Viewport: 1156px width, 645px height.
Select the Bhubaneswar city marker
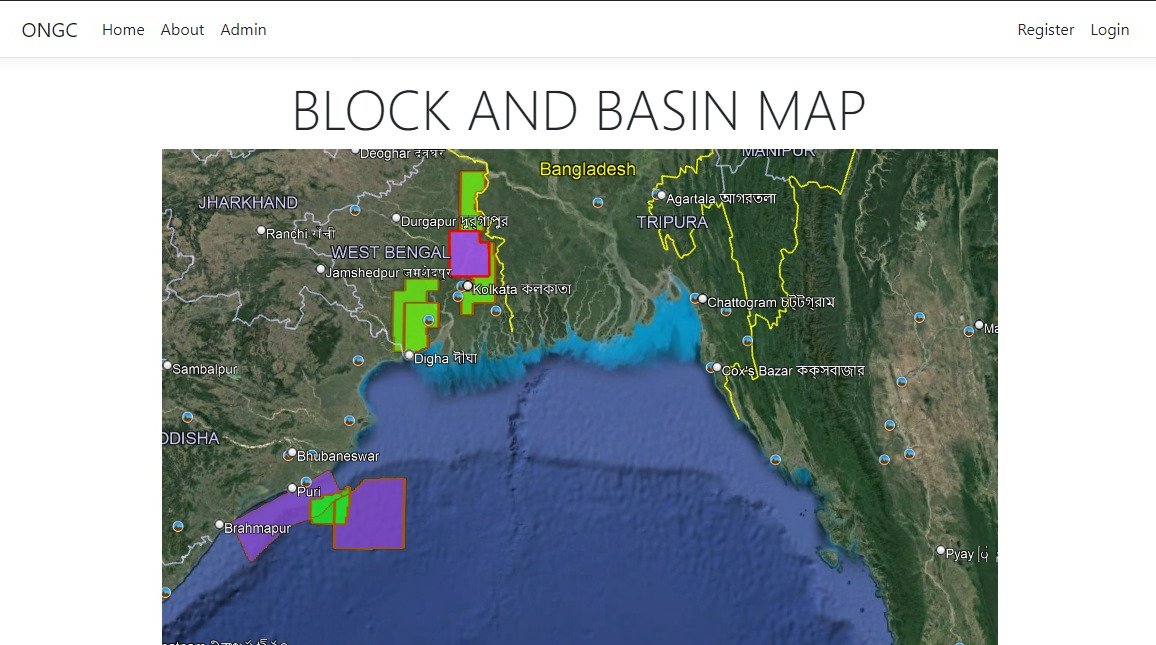pos(292,453)
